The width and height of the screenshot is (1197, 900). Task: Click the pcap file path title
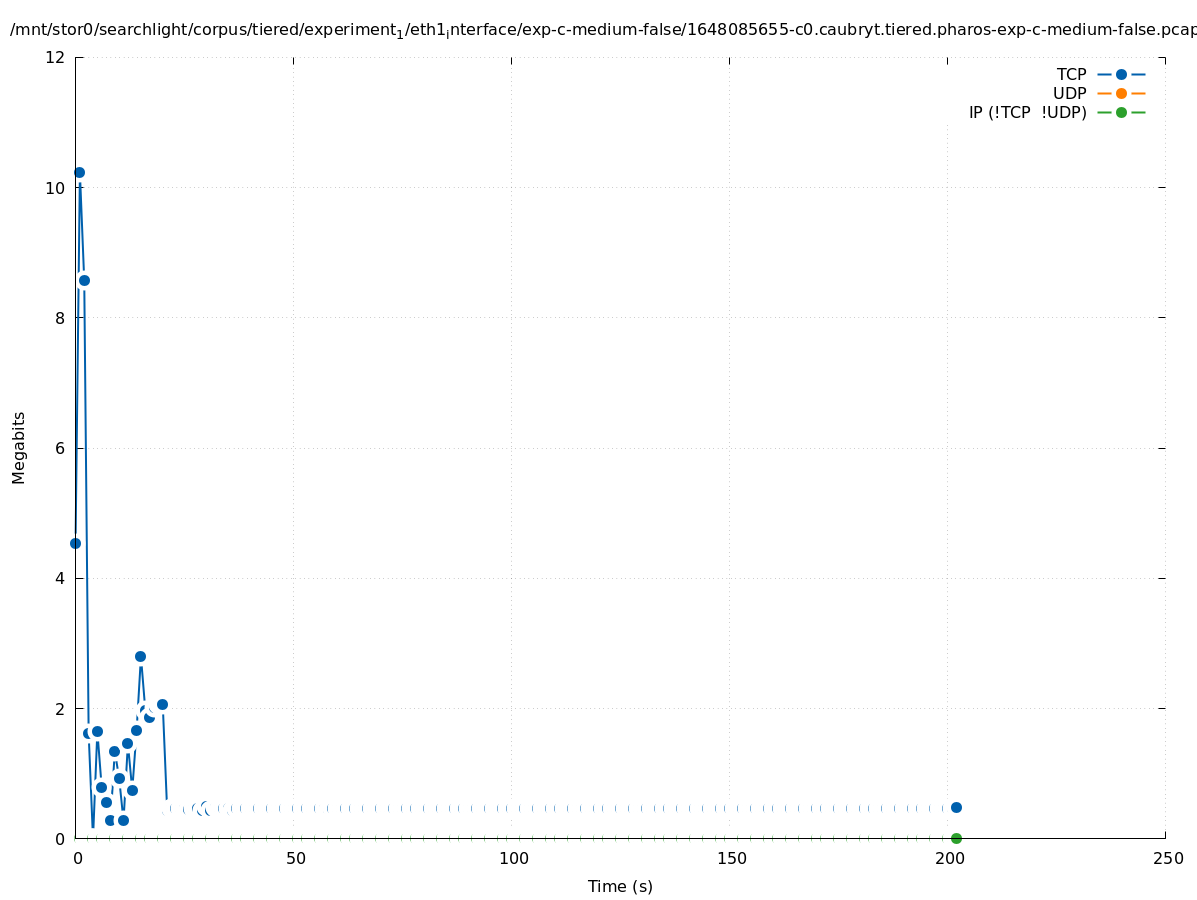[602, 30]
